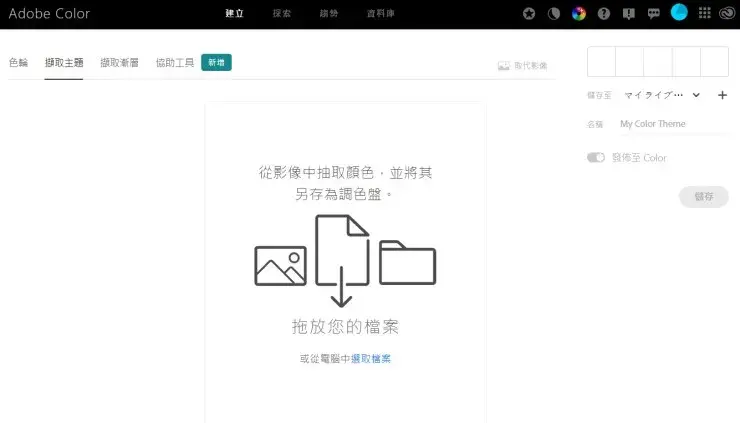The width and height of the screenshot is (740, 423).
Task: Click the Adobe Color logo
Action: (49, 14)
